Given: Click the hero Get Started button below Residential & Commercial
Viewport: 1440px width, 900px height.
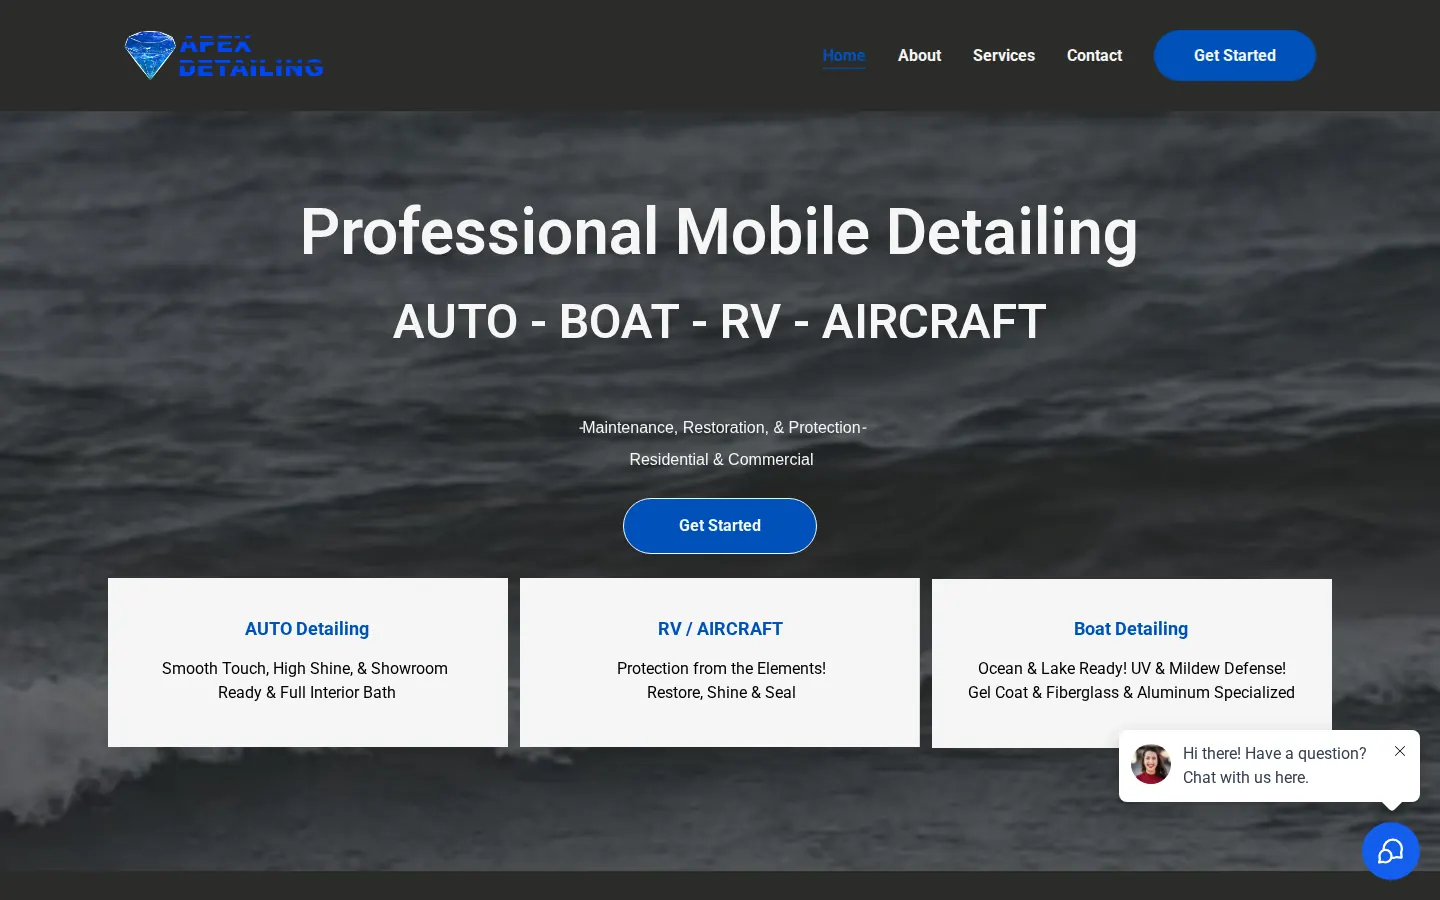Looking at the screenshot, I should click(x=720, y=526).
